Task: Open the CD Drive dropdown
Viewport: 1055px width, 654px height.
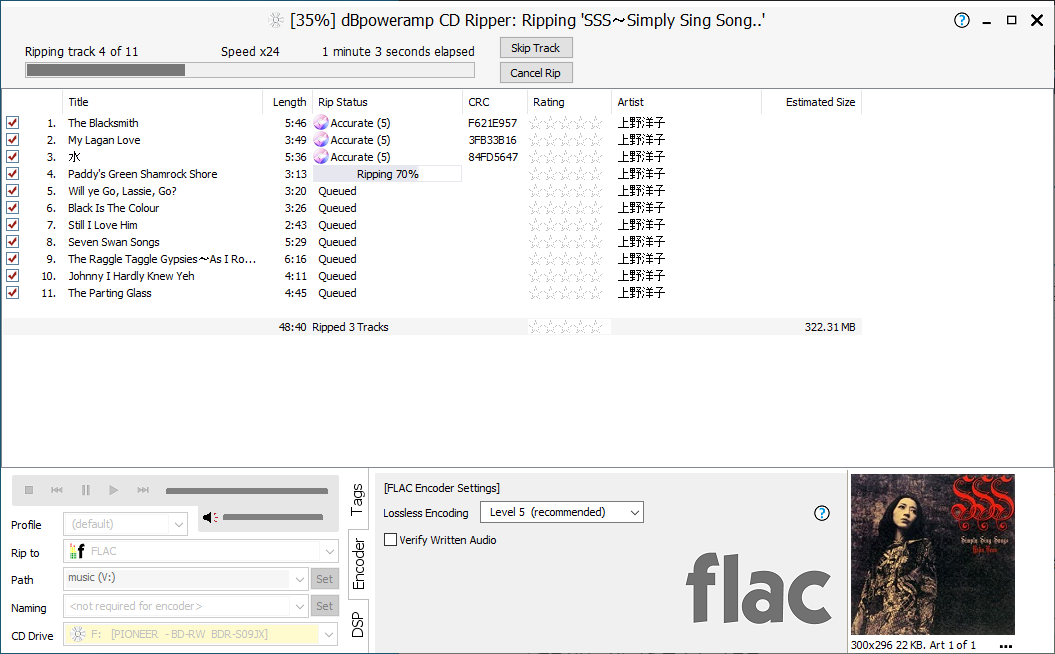Action: click(329, 634)
